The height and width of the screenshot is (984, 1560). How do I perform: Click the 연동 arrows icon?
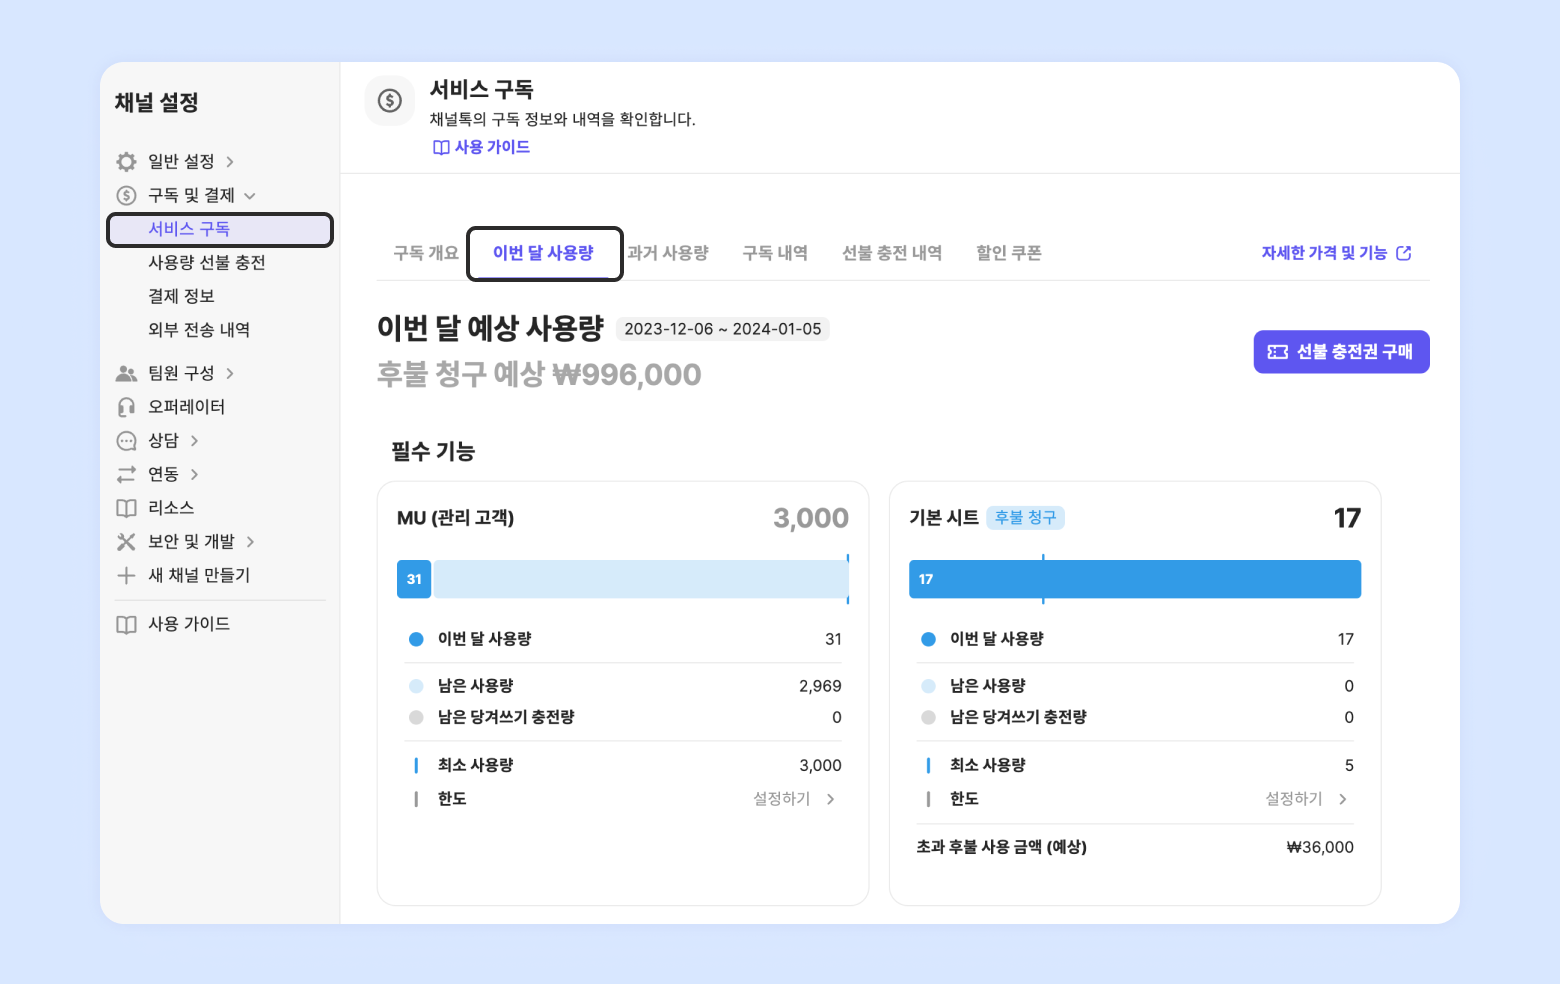click(126, 474)
